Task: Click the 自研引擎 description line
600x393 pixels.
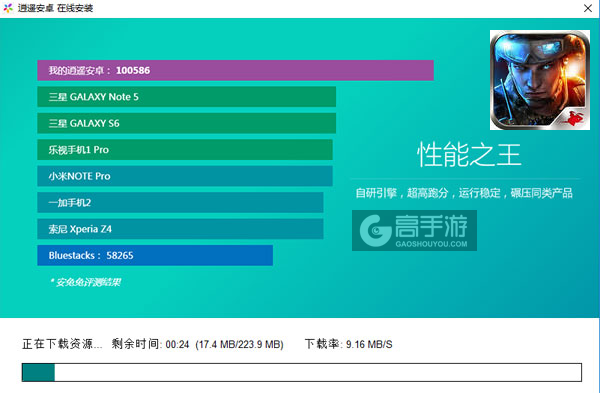Action: click(x=464, y=193)
